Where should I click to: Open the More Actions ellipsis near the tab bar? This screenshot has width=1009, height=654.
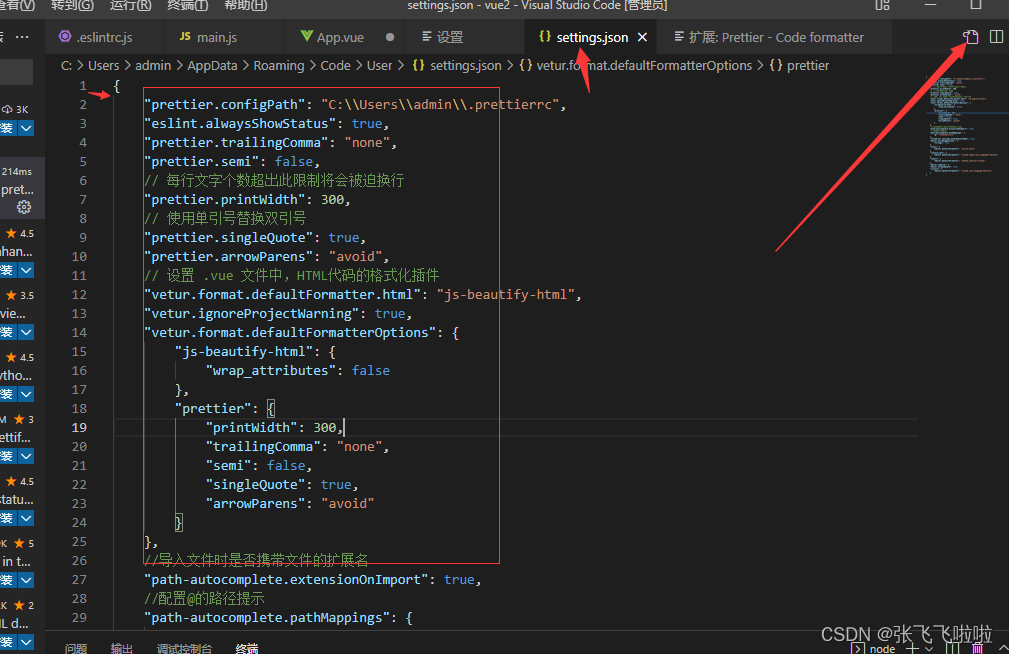click(x=22, y=35)
